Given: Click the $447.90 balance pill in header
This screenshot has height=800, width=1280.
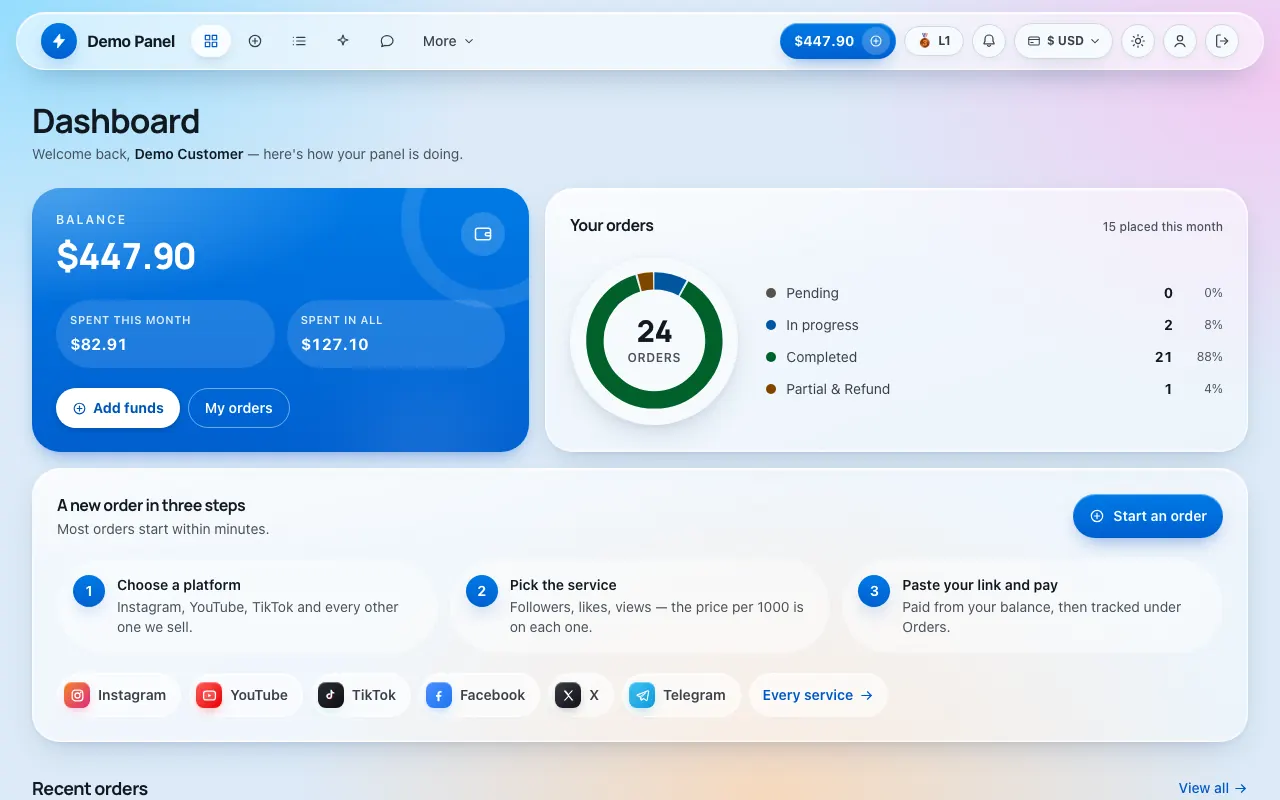Looking at the screenshot, I should pos(838,41).
